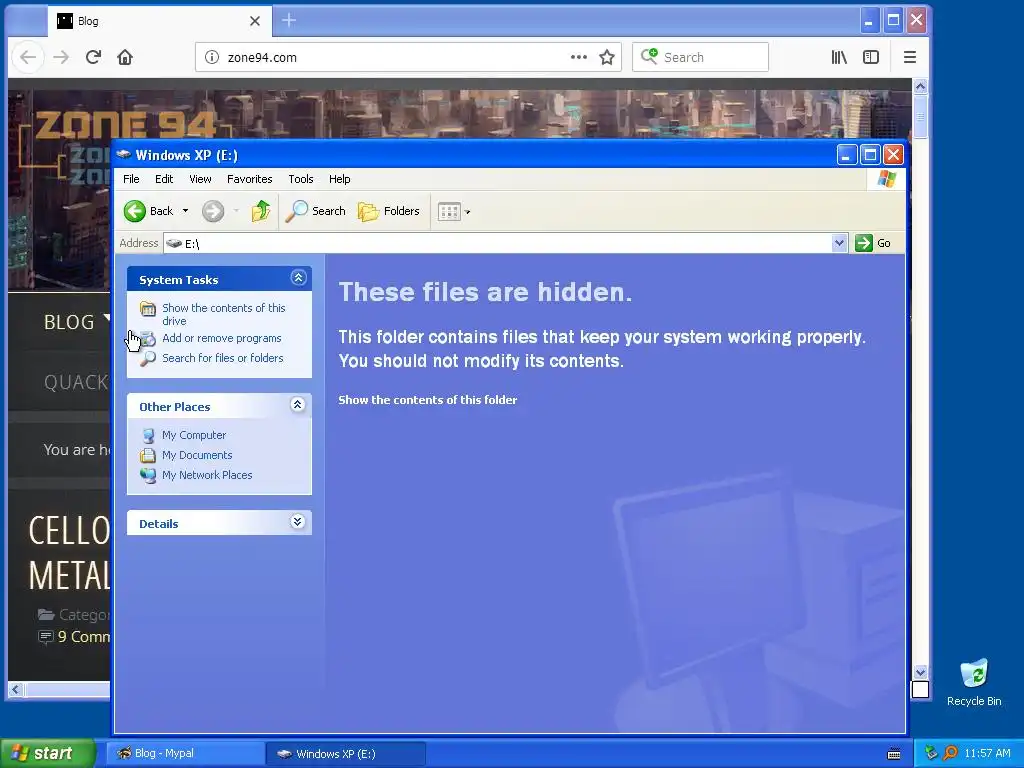Reload the page in the browser
This screenshot has height=768, width=1024.
click(x=93, y=57)
